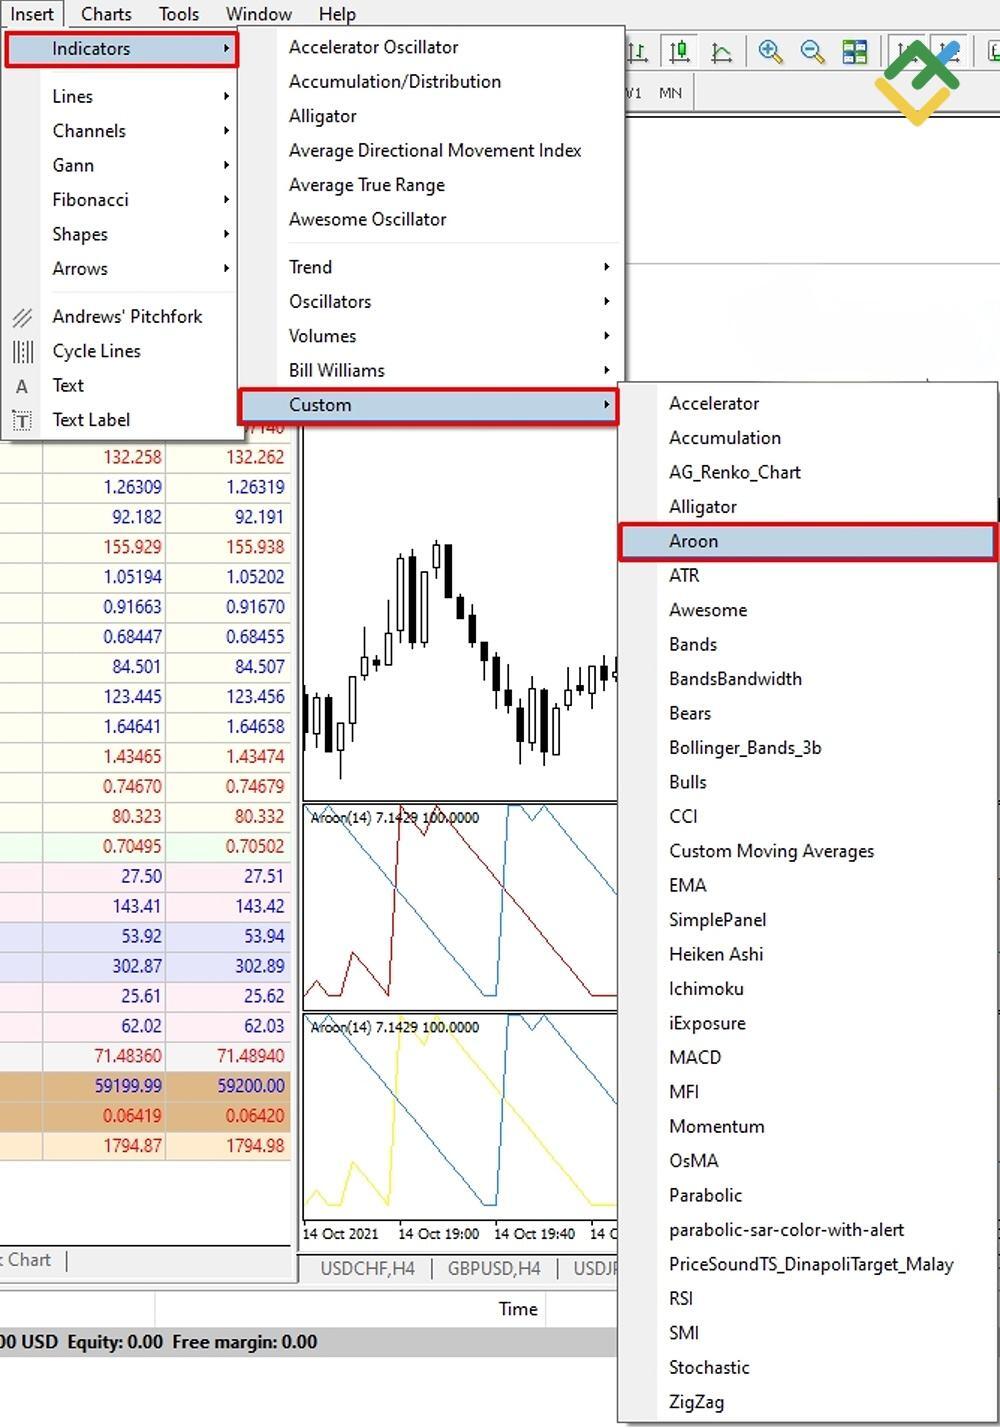Select Ichimoku custom indicator
Screen dimensions: 1000x1428
click(808, 989)
